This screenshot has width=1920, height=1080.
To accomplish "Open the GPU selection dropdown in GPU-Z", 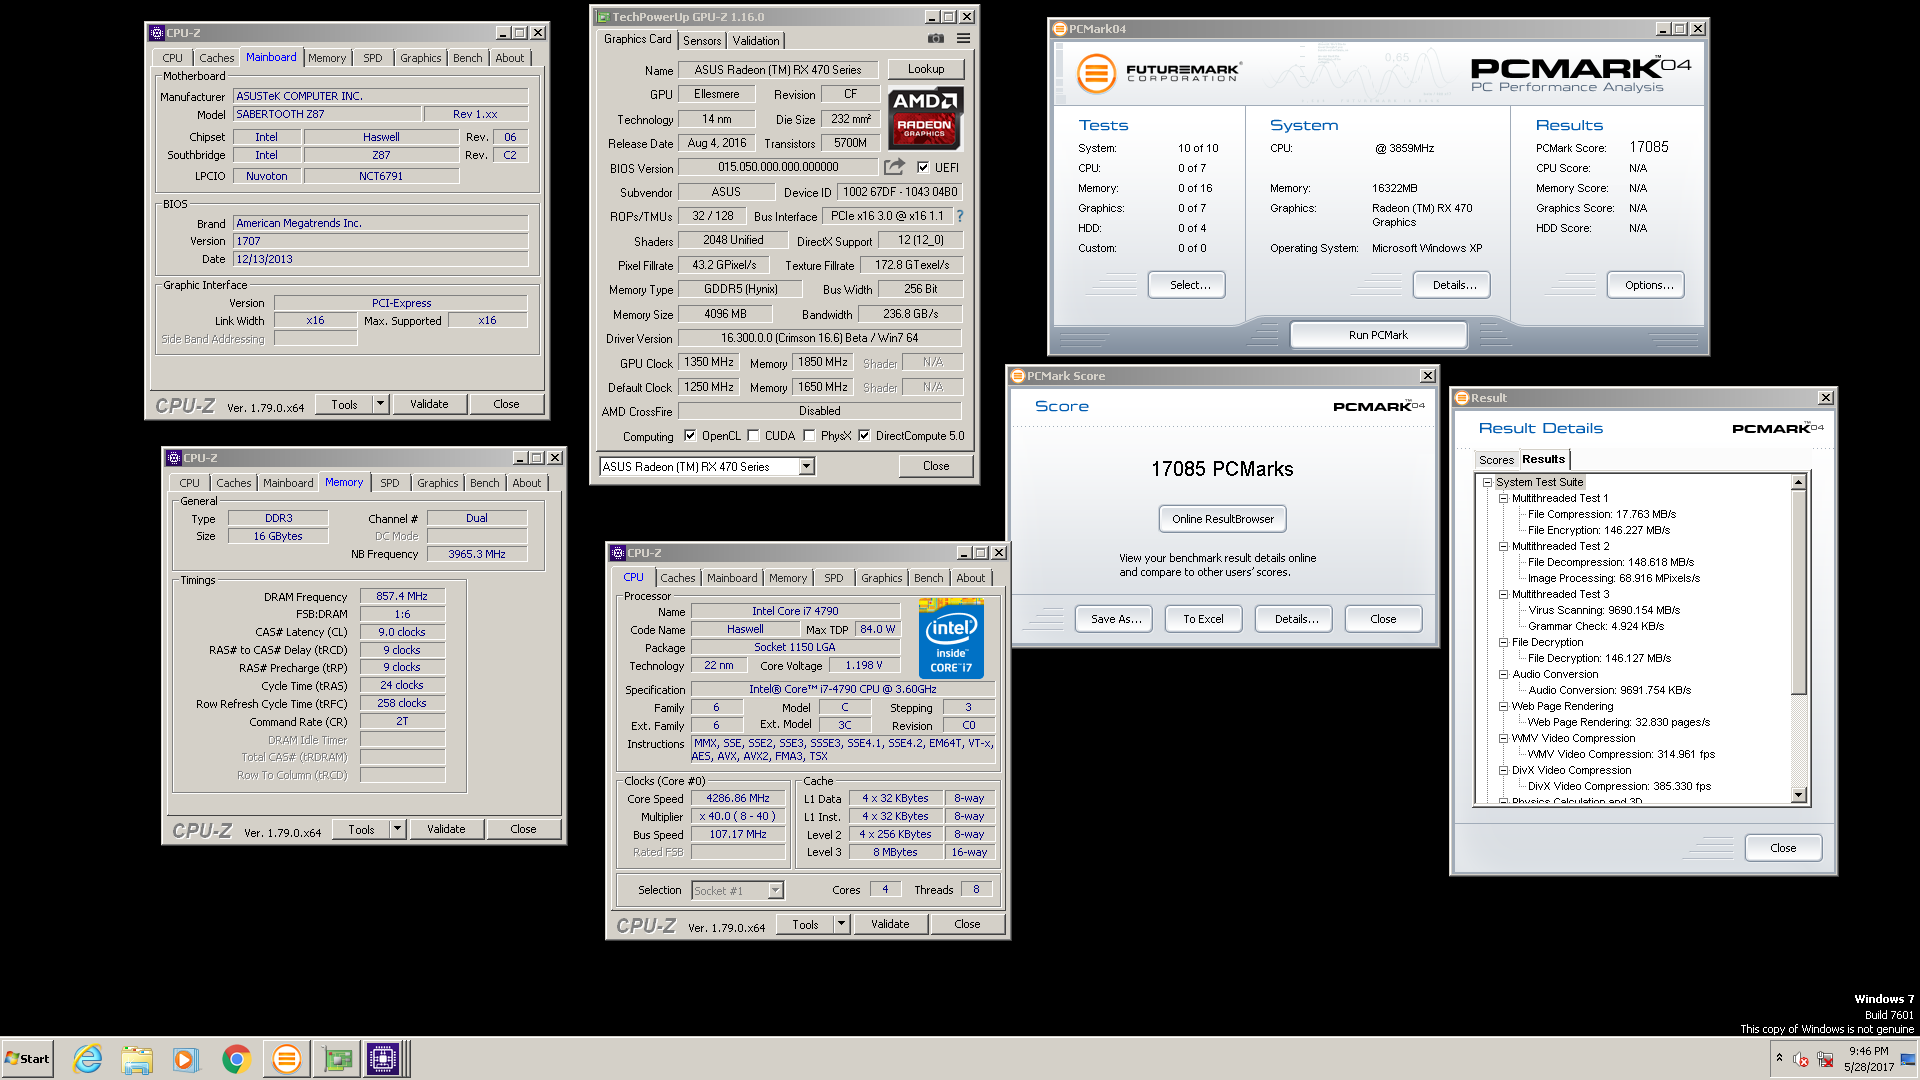I will tap(806, 467).
